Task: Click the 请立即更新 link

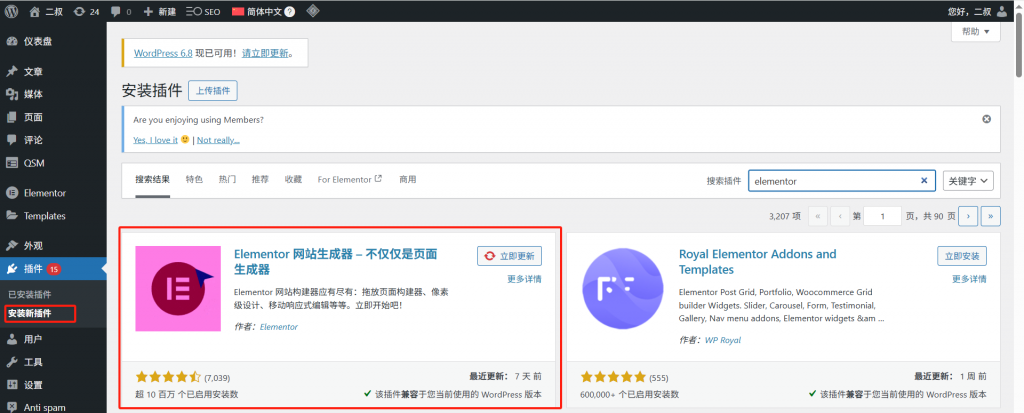Action: tap(264, 53)
